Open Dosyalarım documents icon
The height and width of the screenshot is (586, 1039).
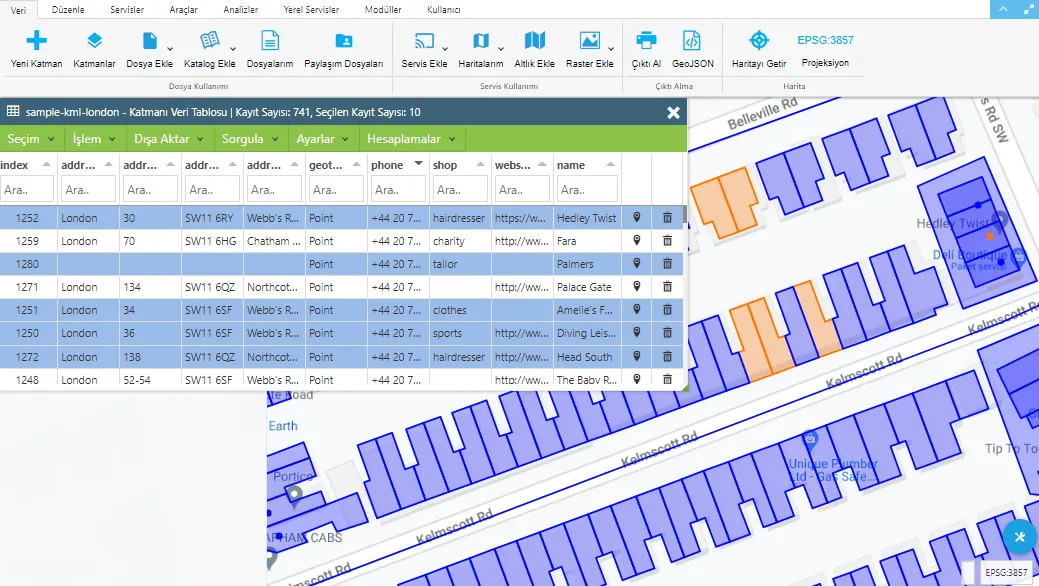(270, 40)
